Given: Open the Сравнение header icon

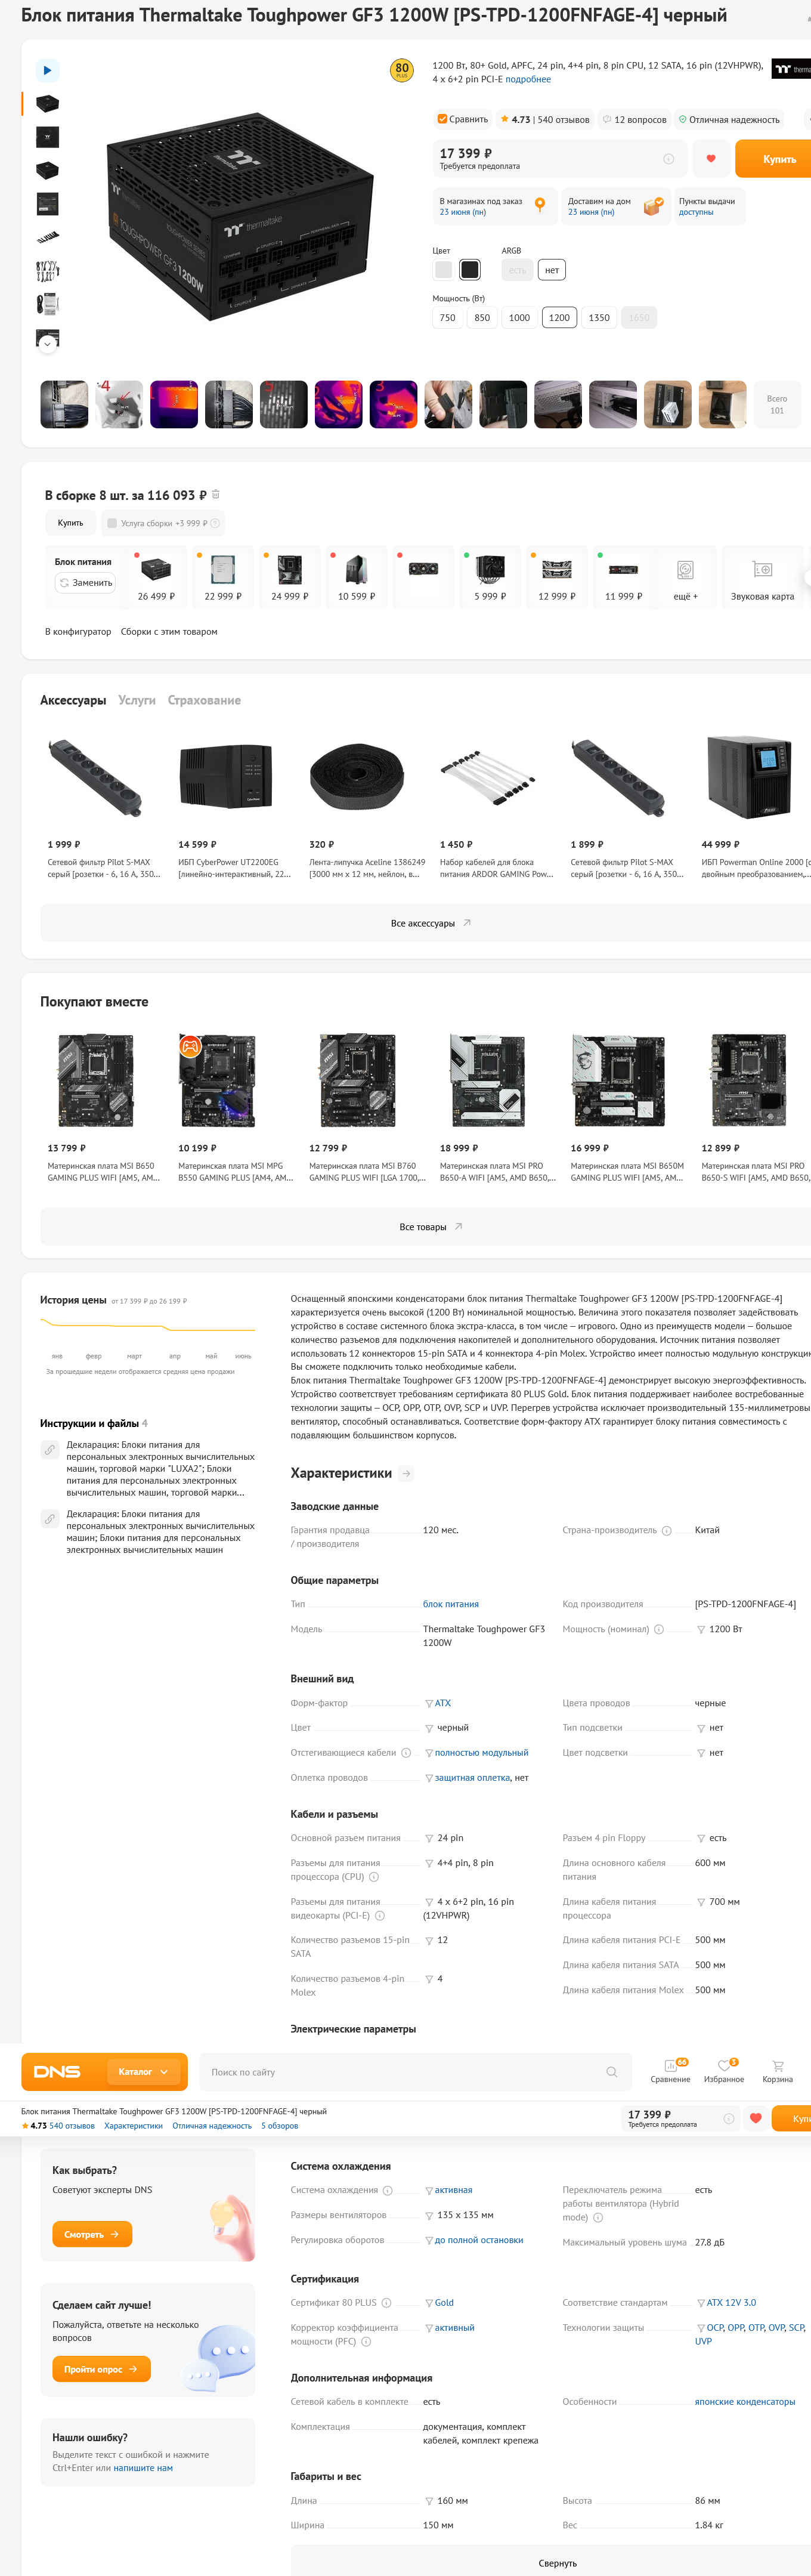Looking at the screenshot, I should pos(670,2071).
